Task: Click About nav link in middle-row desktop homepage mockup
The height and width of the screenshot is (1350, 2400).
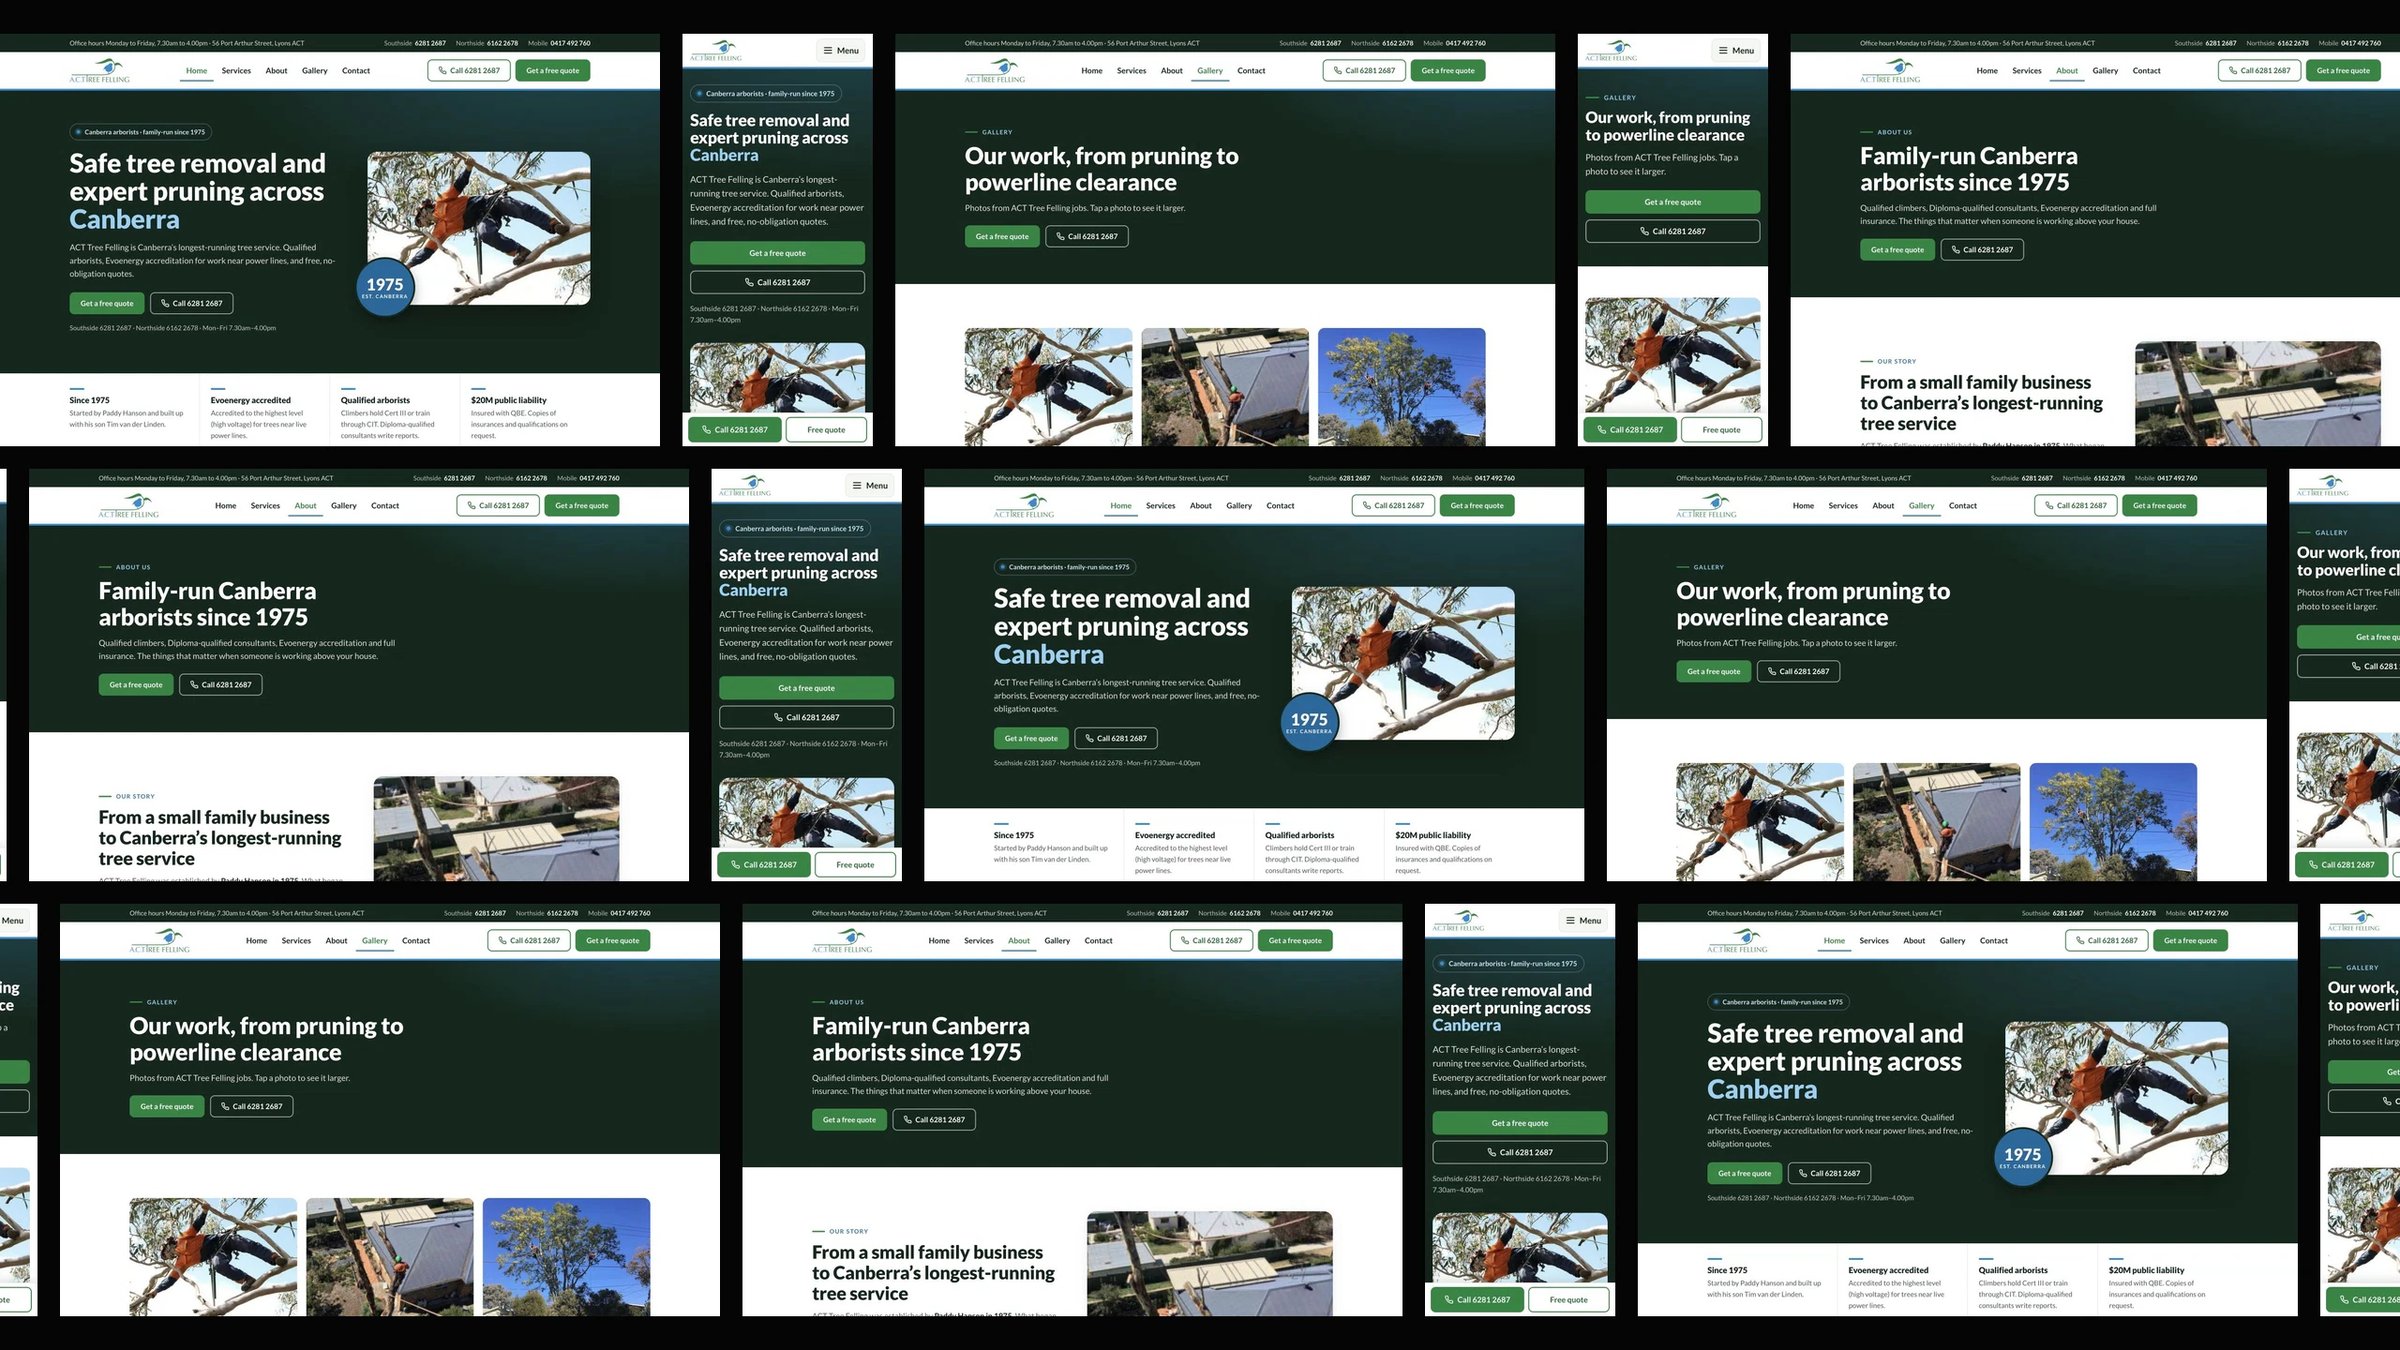Action: (x=1200, y=506)
